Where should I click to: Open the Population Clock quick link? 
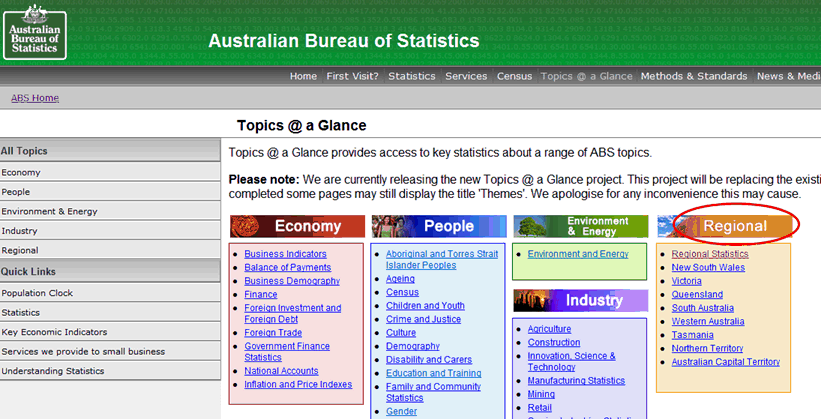[x=110, y=293]
